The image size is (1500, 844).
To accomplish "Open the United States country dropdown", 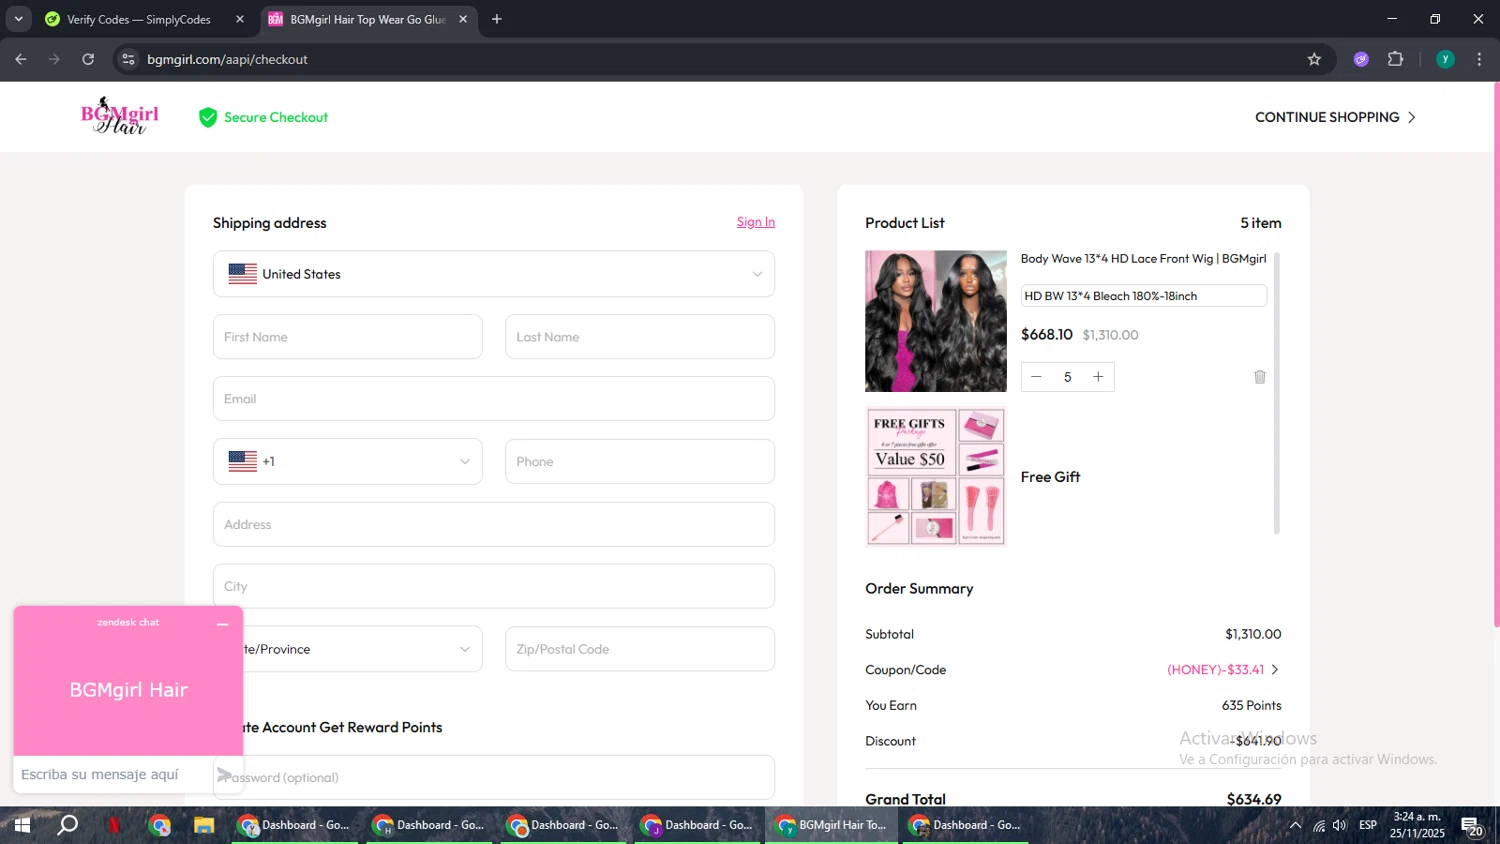I will pyautogui.click(x=494, y=274).
